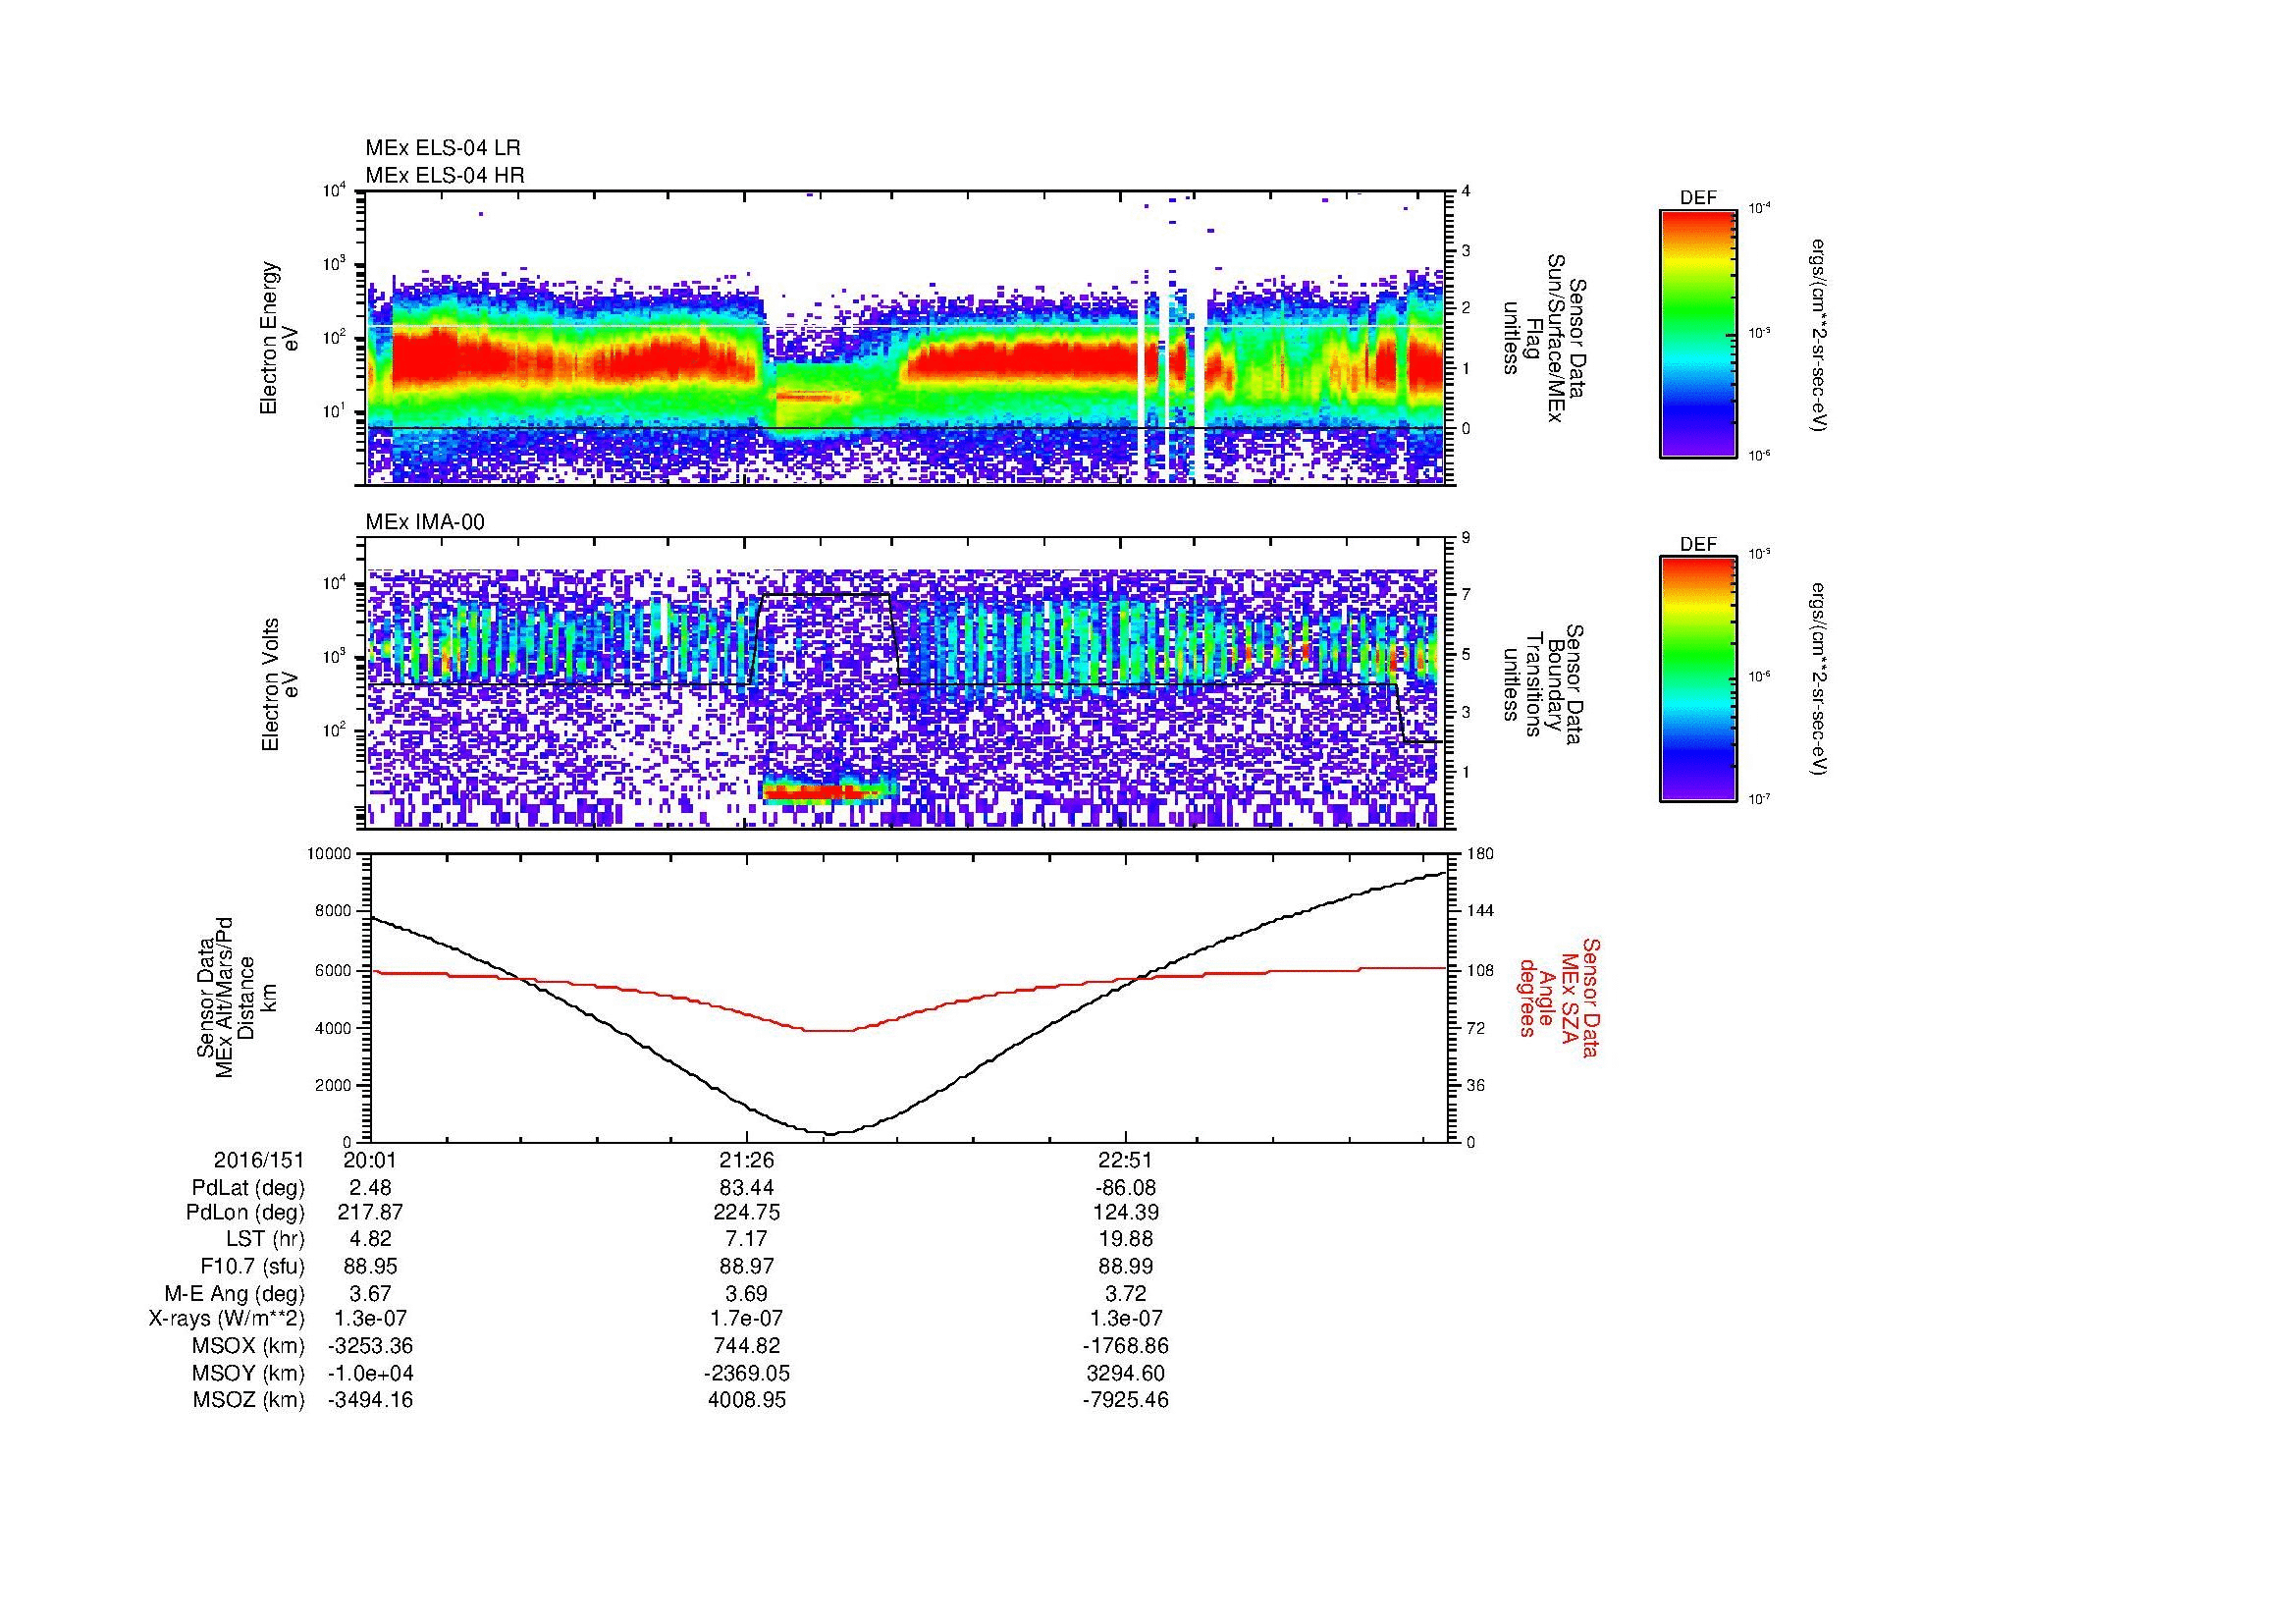The image size is (2296, 1623).
Task: Click the 'PdLon (deg)' row label
Action: click(246, 1212)
